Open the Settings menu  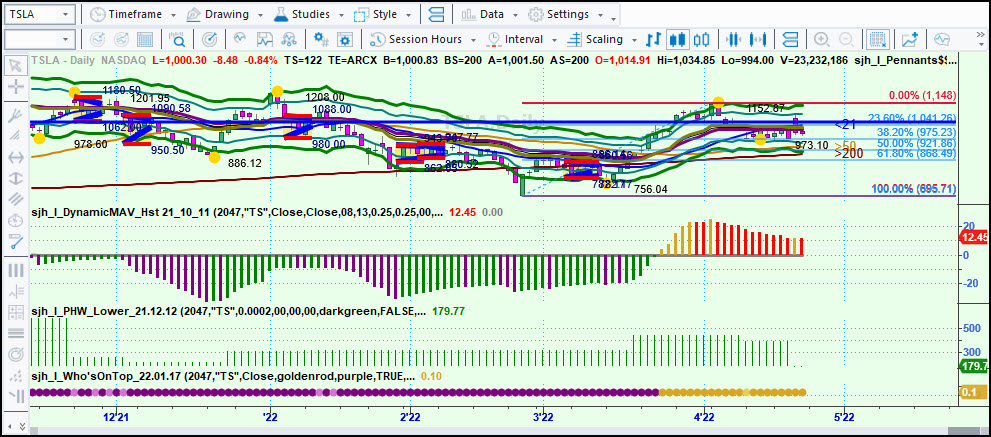pyautogui.click(x=565, y=14)
